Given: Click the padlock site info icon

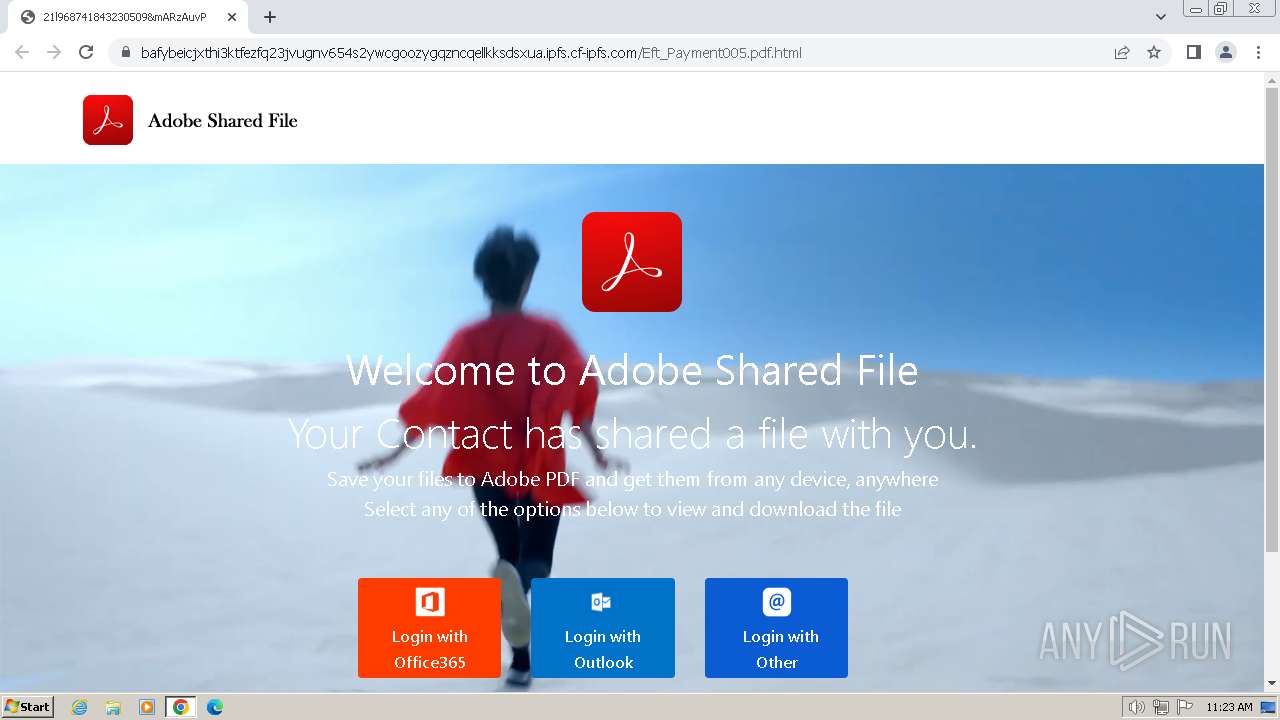Looking at the screenshot, I should [125, 53].
